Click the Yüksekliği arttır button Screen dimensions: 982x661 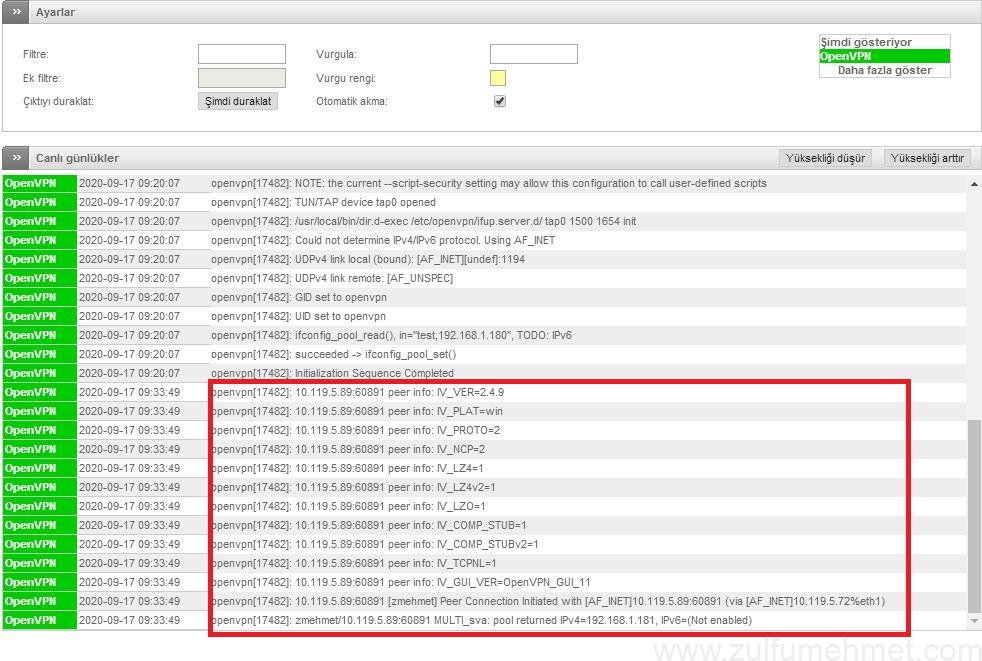pyautogui.click(x=928, y=158)
